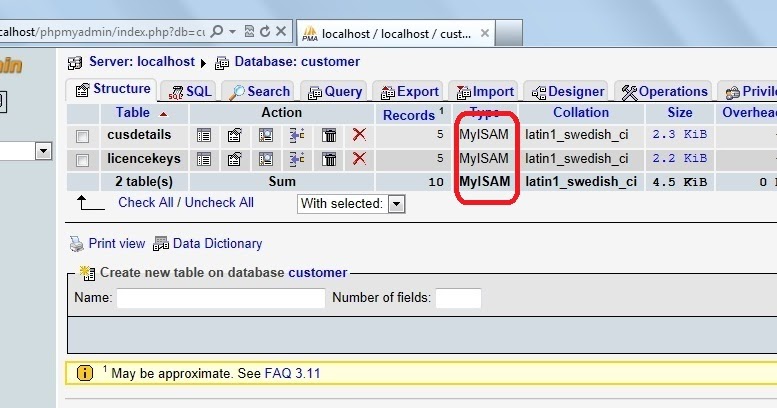Tick the checkbox for cusdetails
Image resolution: width=777 pixels, height=408 pixels.
pos(82,136)
